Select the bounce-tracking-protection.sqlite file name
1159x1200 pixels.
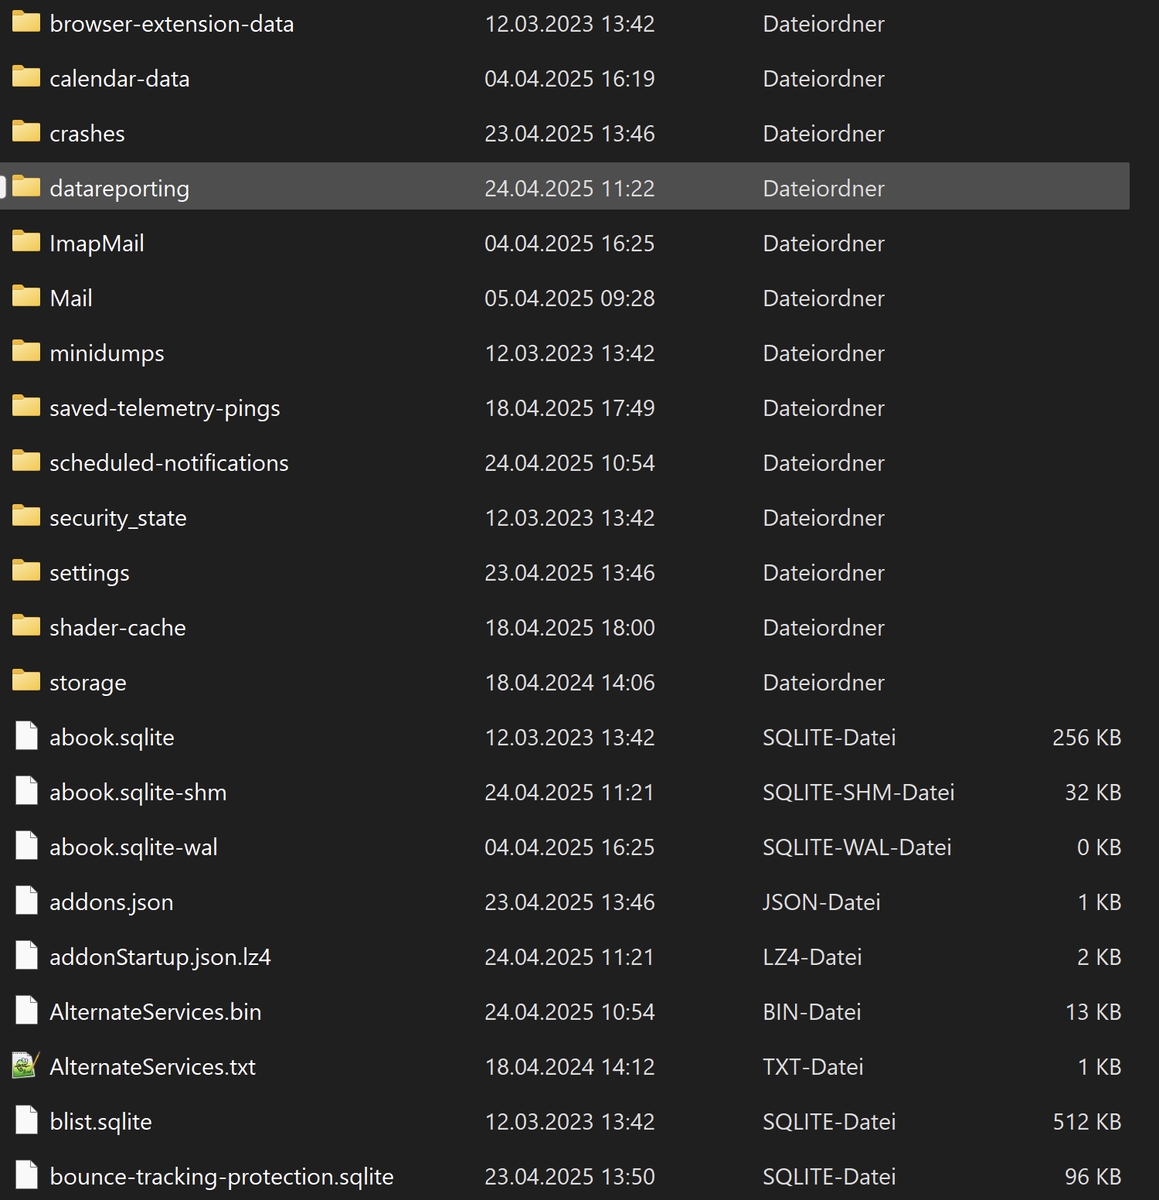click(222, 1178)
